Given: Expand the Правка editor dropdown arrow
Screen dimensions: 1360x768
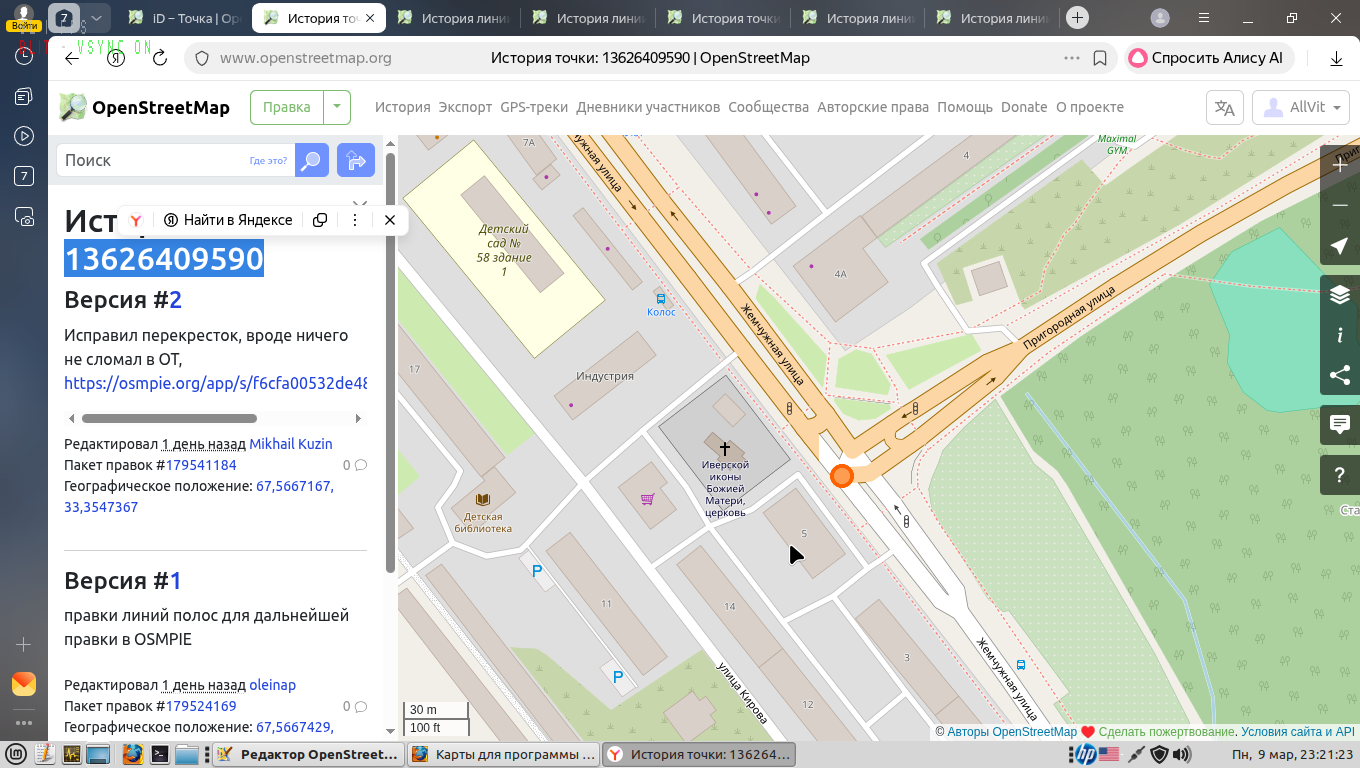Looking at the screenshot, I should tap(337, 107).
